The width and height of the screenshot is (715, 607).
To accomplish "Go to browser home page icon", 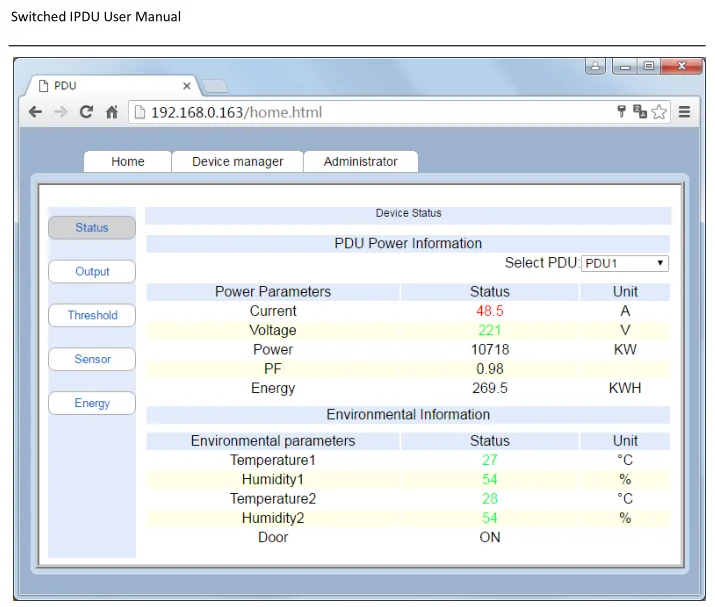I will (x=112, y=112).
